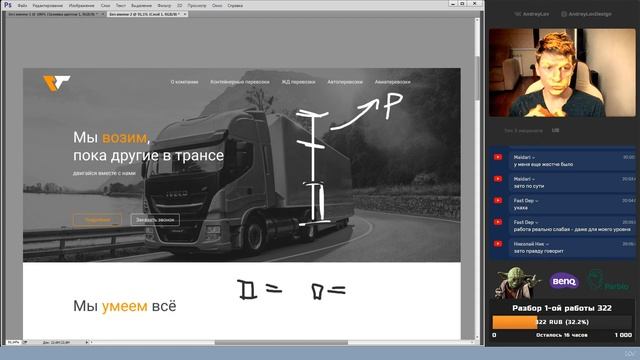640x360 pixels.
Task: Open the Фильтр menu
Action: click(x=164, y=6)
